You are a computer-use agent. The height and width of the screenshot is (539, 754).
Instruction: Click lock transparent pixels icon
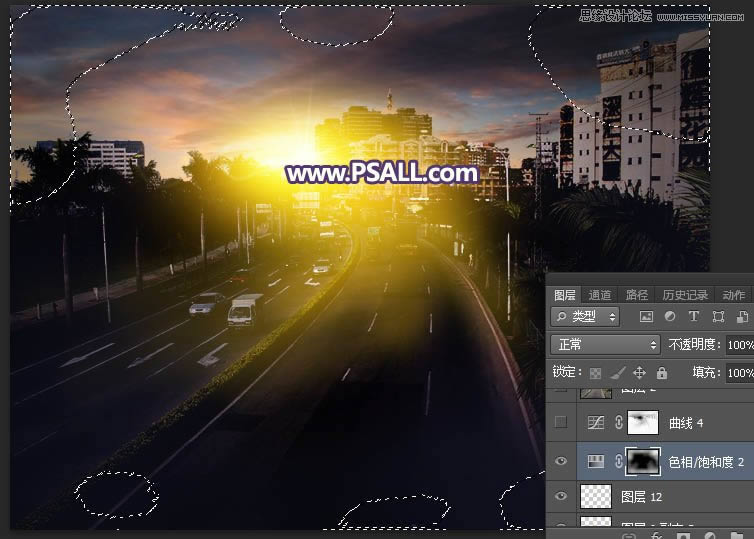(x=598, y=373)
